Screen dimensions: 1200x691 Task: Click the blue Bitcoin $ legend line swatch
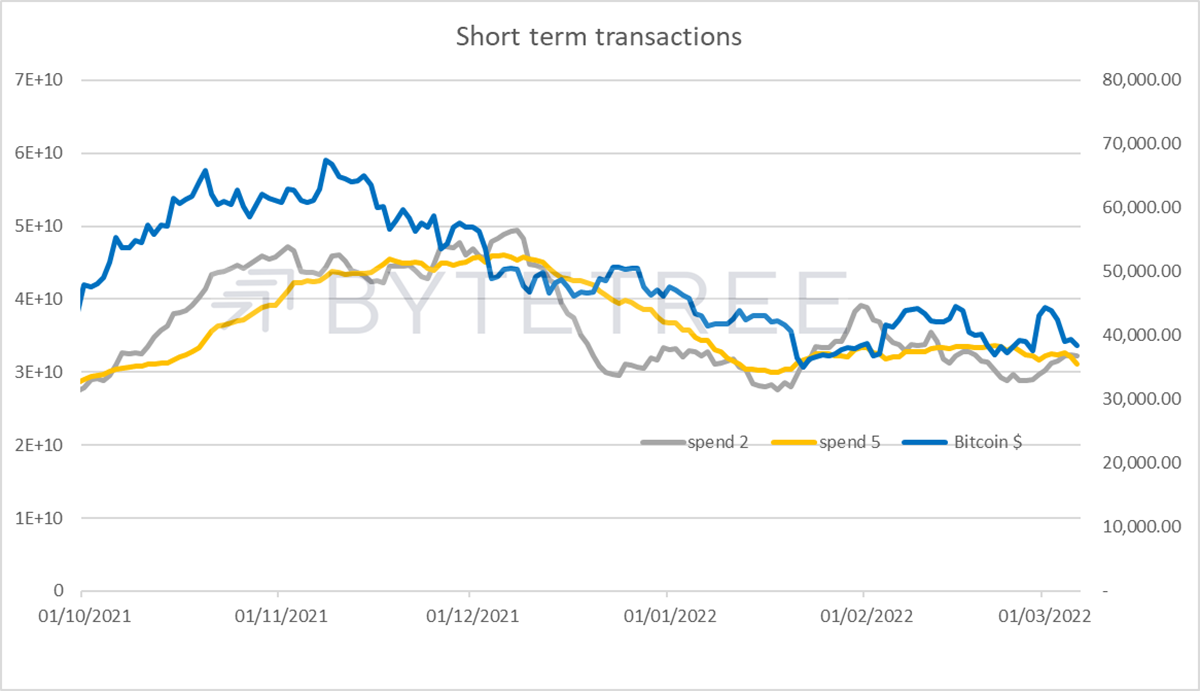924,442
